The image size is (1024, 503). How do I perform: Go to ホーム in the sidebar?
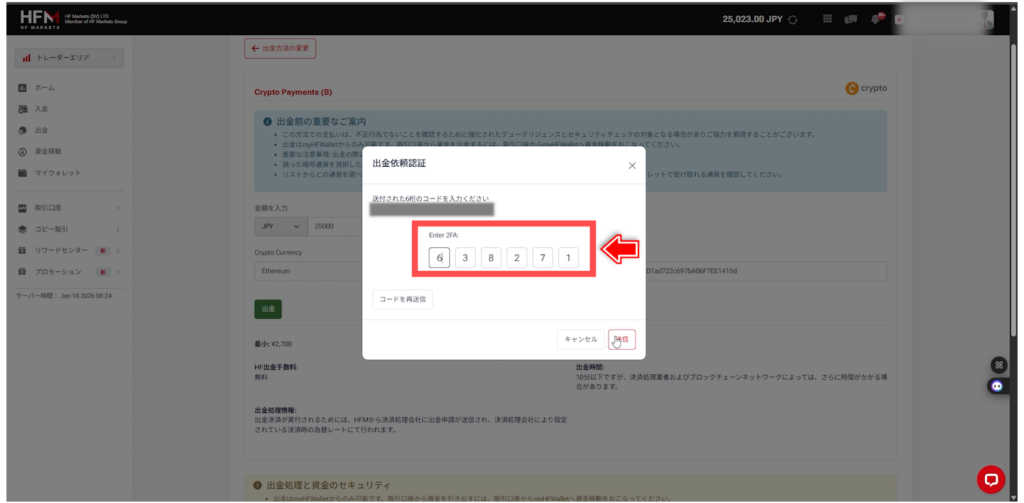pos(45,88)
